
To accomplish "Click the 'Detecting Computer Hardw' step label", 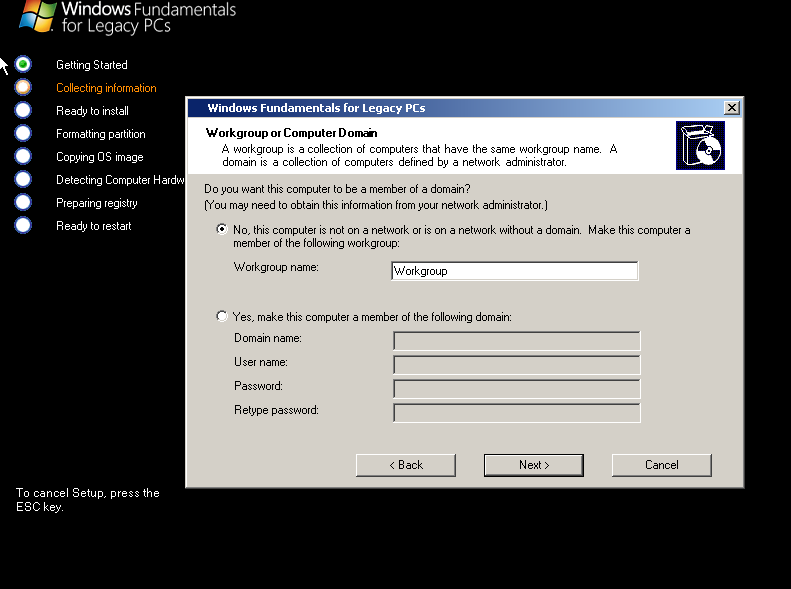I will (121, 180).
